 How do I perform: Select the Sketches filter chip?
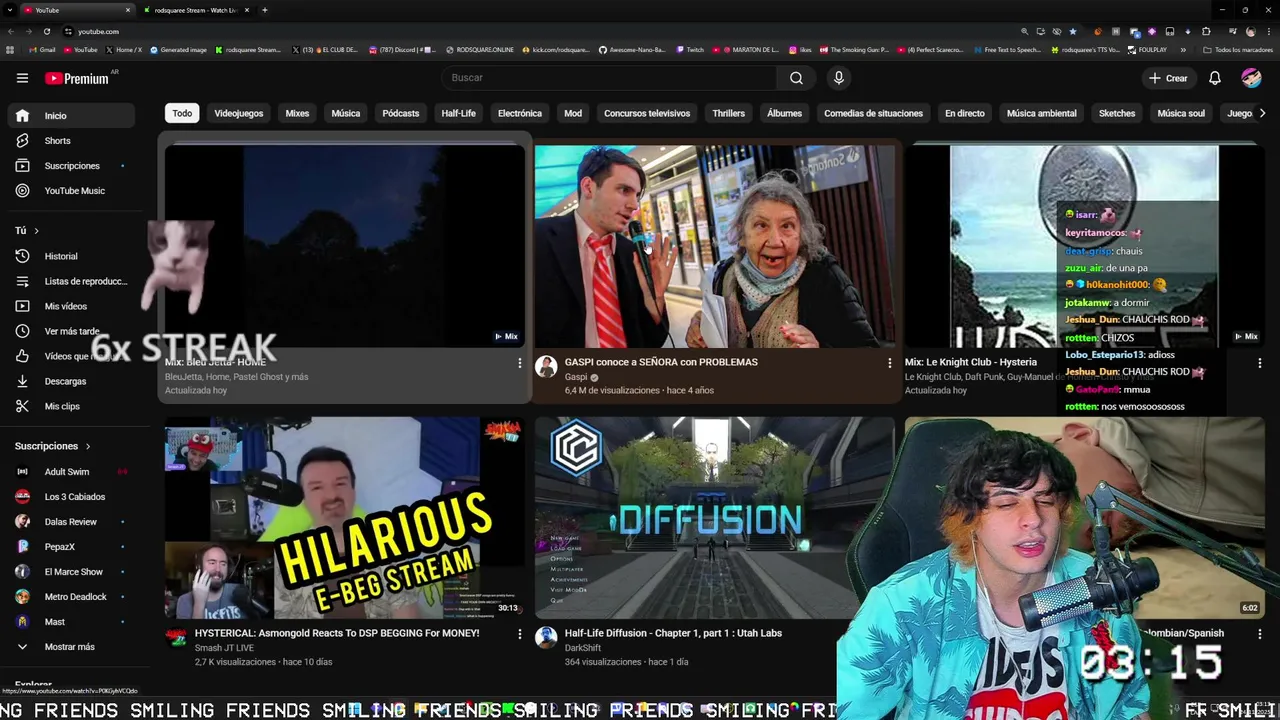(1117, 113)
